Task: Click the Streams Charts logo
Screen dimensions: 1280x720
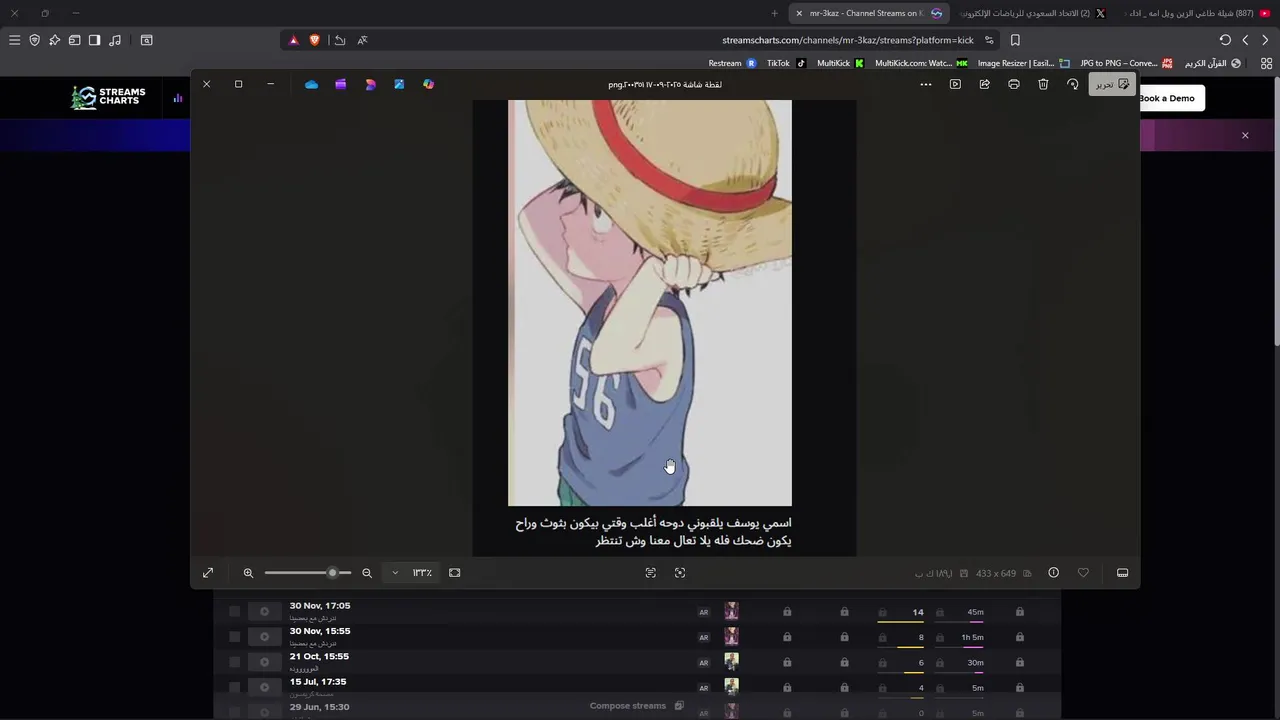Action: pyautogui.click(x=108, y=97)
